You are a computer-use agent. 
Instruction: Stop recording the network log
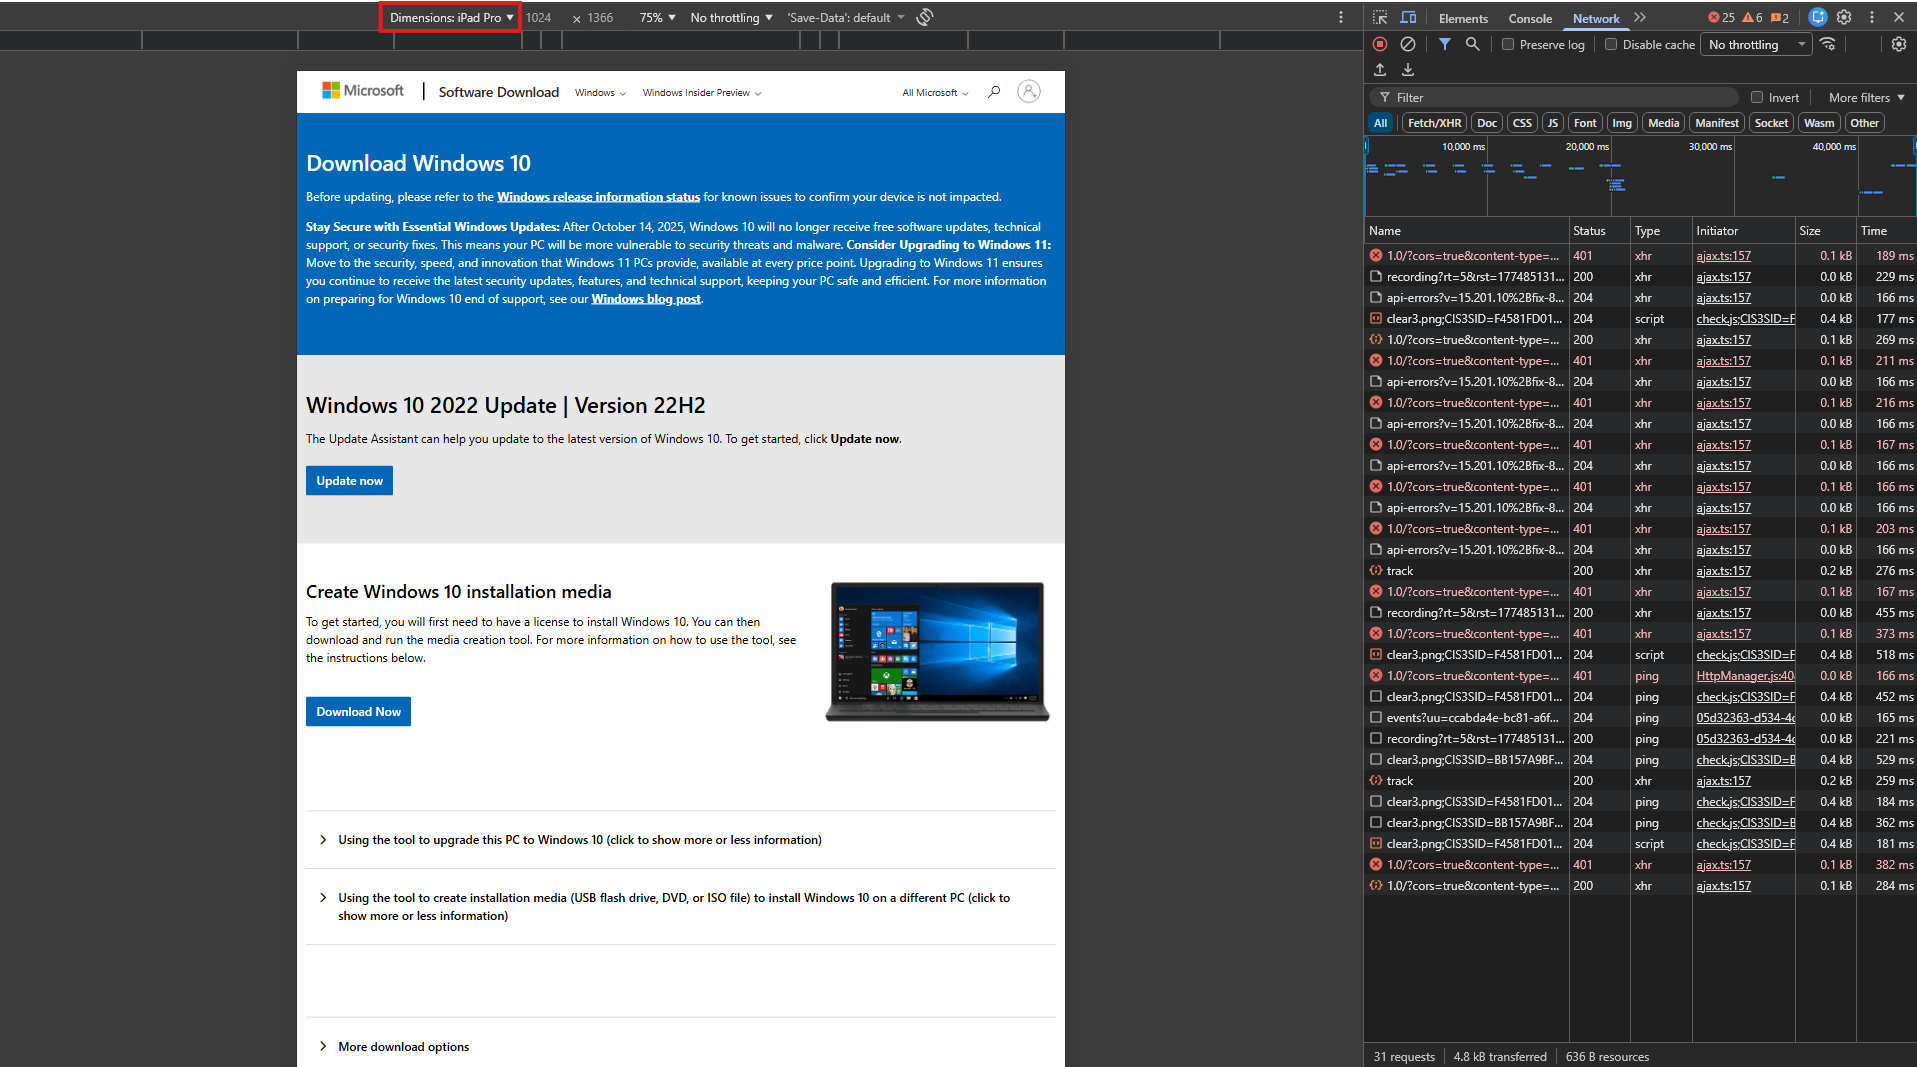tap(1380, 44)
